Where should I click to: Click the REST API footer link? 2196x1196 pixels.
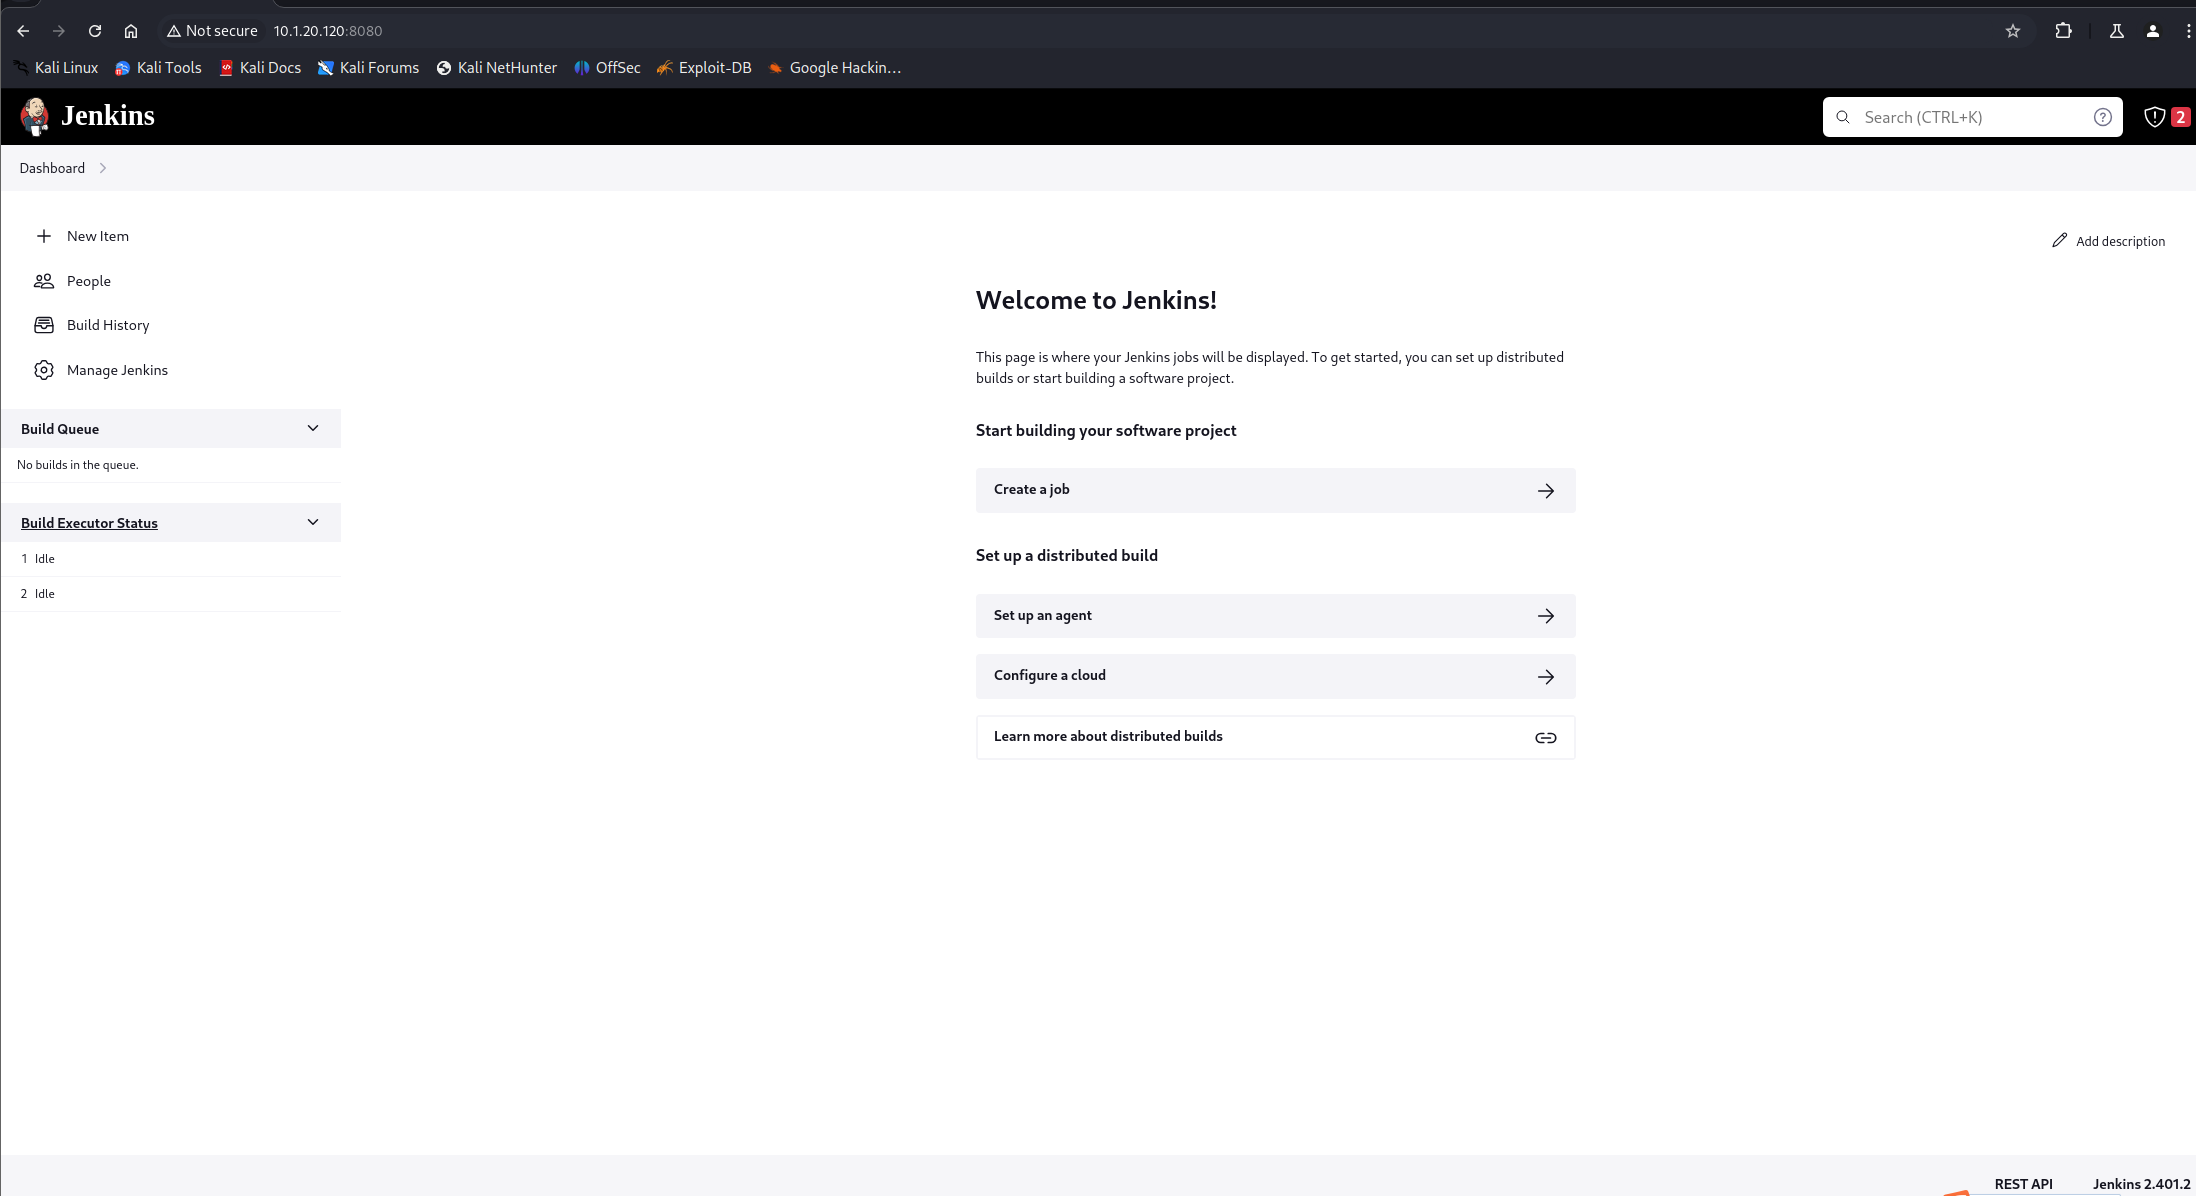(x=2023, y=1184)
